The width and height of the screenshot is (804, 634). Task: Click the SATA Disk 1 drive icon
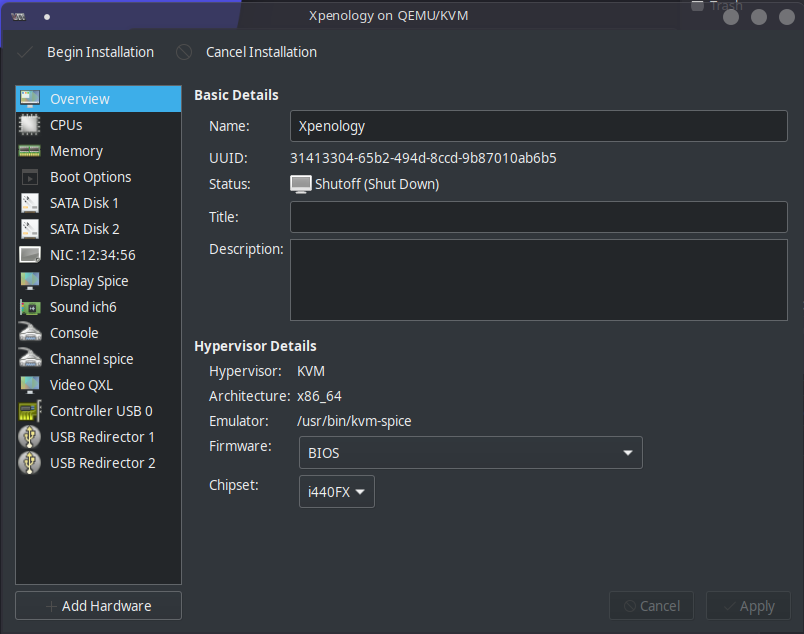click(x=30, y=203)
